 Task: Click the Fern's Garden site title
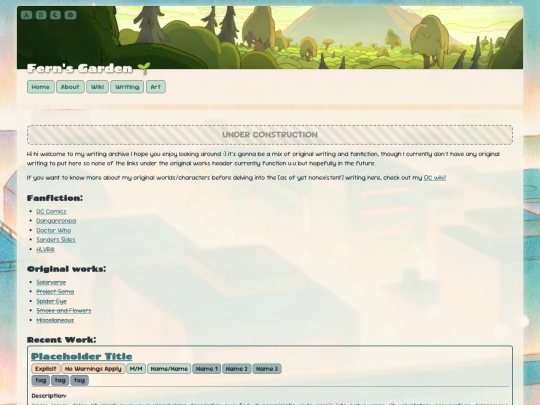tap(80, 68)
